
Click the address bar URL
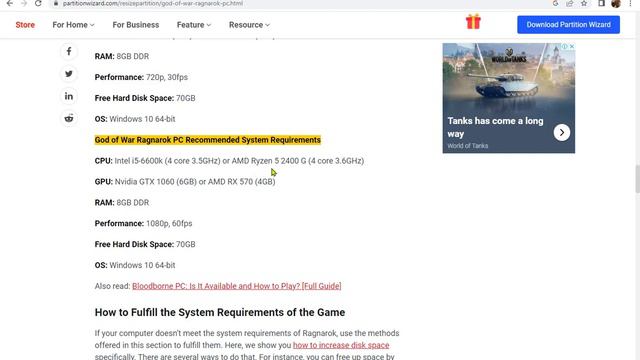click(x=153, y=3)
